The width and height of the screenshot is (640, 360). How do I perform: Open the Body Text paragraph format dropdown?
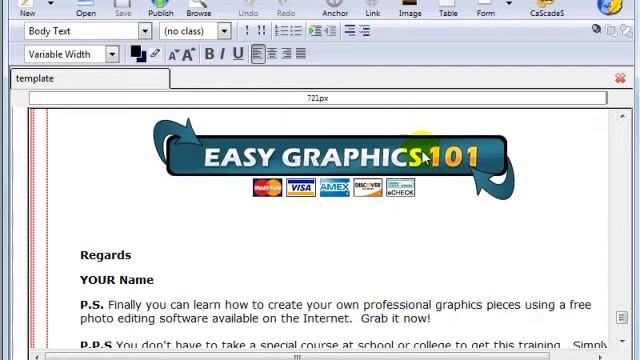pos(144,31)
